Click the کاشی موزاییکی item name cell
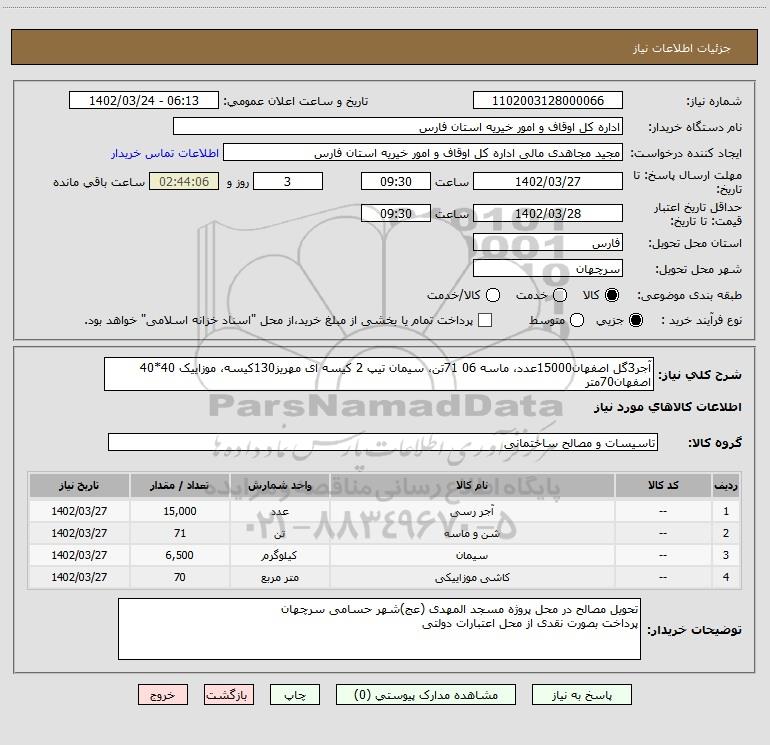Viewport: 770px width, 745px height. (x=472, y=578)
